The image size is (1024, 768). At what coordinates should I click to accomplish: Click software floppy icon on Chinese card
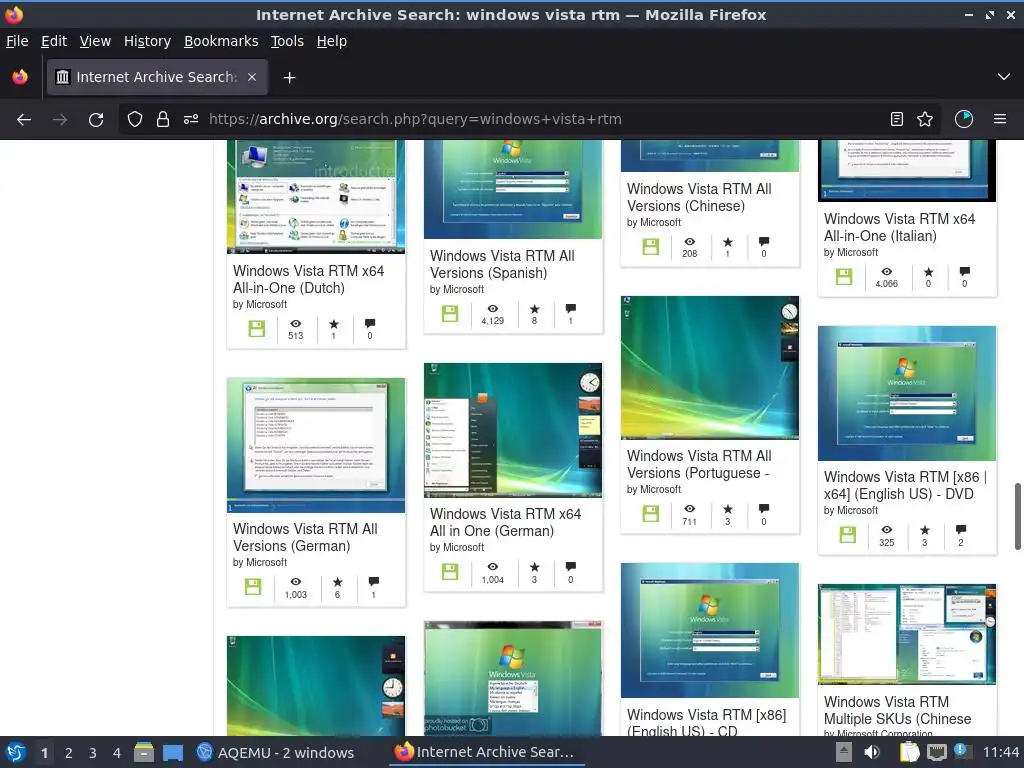tap(650, 246)
